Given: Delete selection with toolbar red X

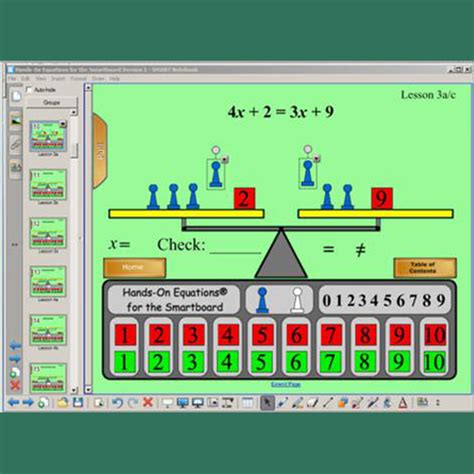Looking at the screenshot, I should 148,402.
